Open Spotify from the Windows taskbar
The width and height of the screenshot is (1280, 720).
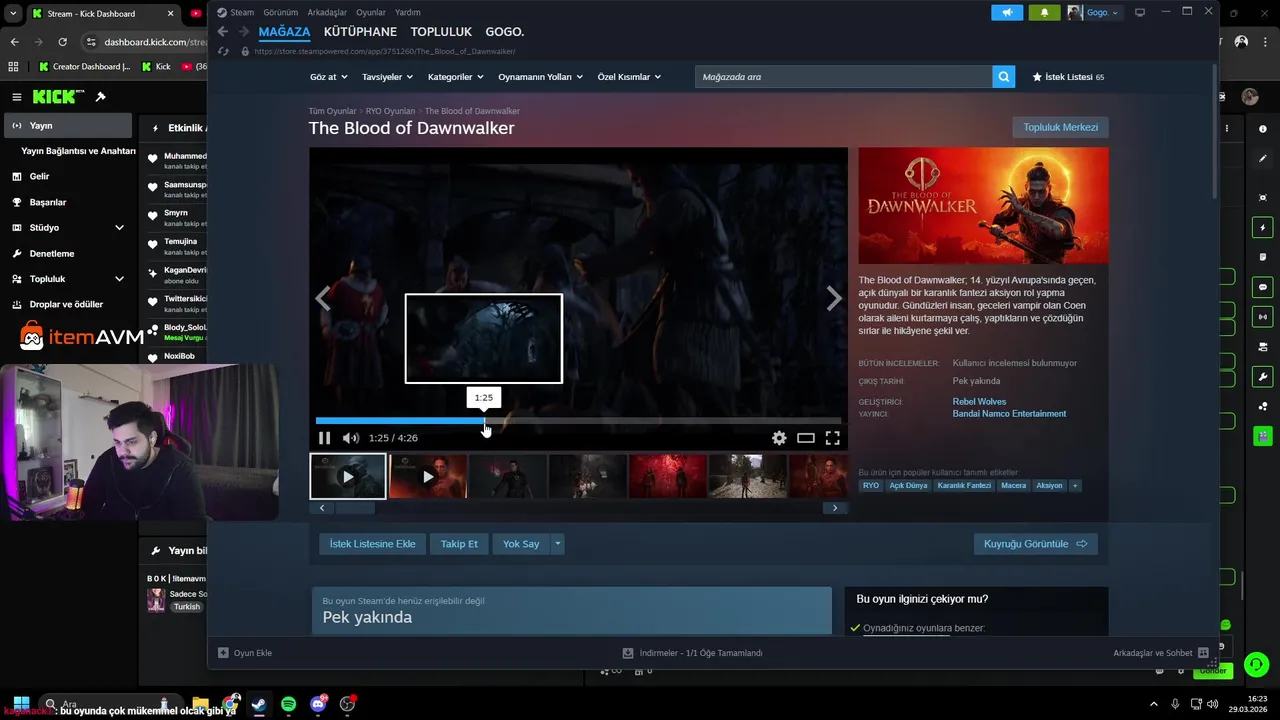[x=288, y=704]
